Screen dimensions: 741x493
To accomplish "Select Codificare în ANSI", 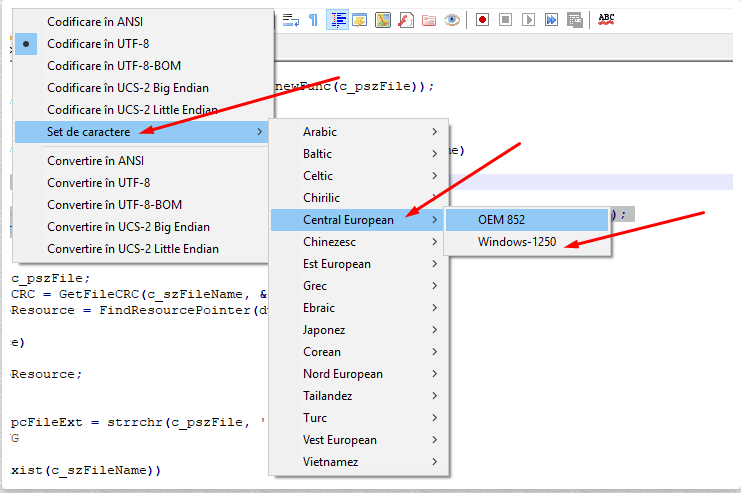I will point(144,22).
